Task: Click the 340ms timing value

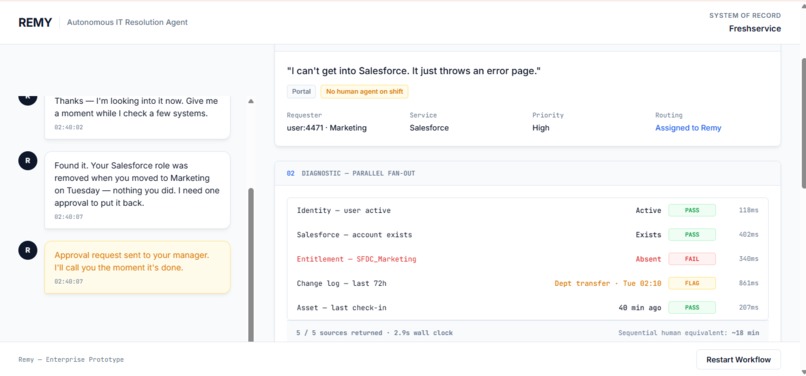Action: (x=748, y=259)
